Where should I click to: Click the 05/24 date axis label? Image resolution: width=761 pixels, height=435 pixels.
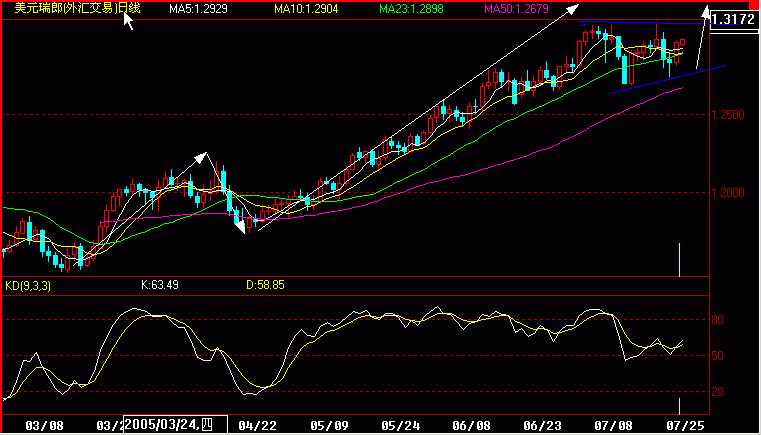402,426
